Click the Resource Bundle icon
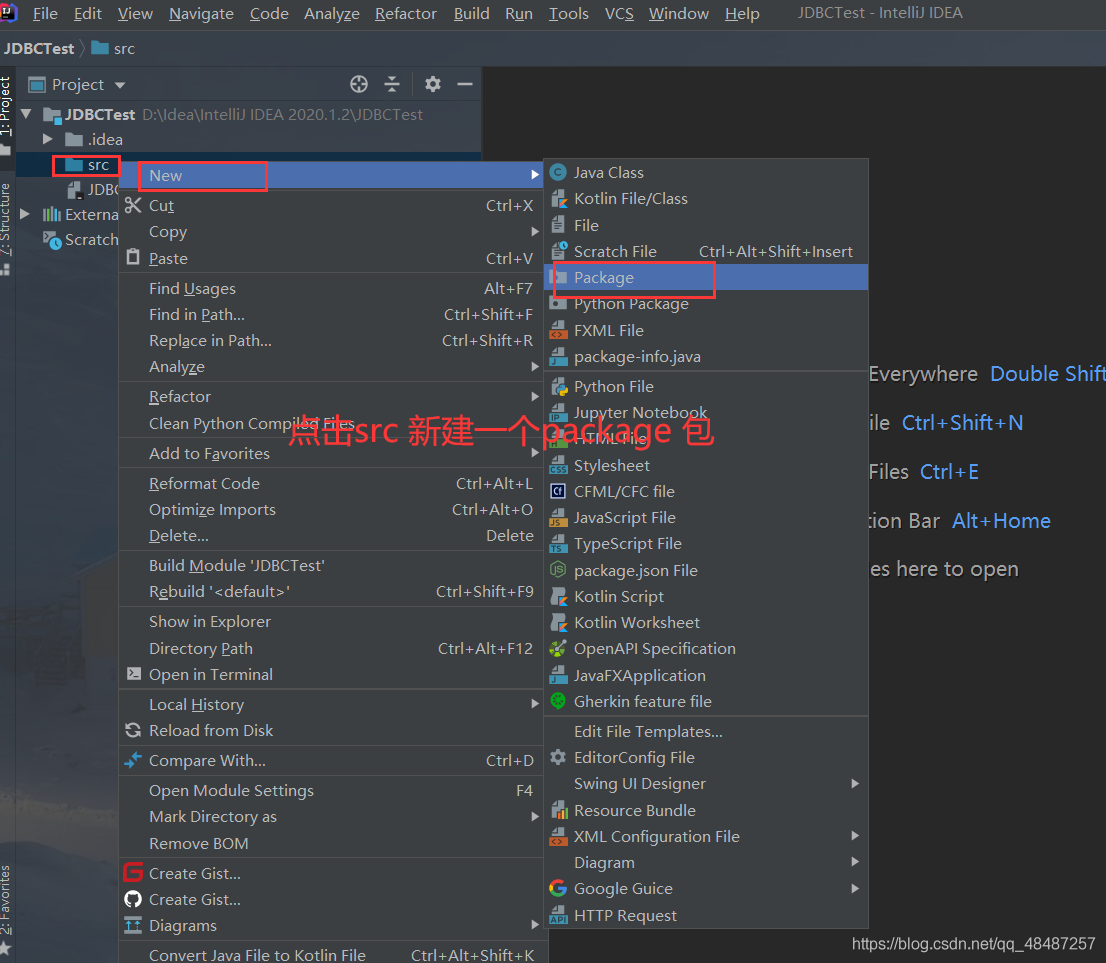 [558, 811]
